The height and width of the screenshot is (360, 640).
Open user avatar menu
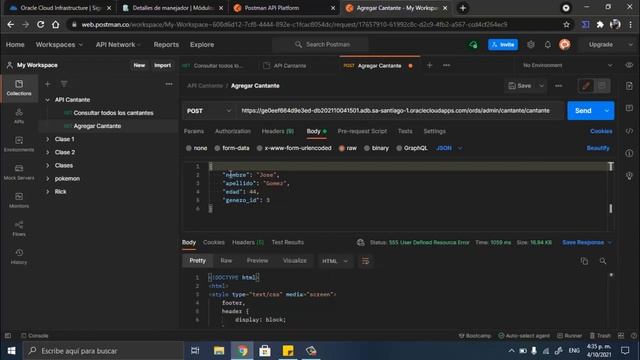pyautogui.click(x=565, y=44)
